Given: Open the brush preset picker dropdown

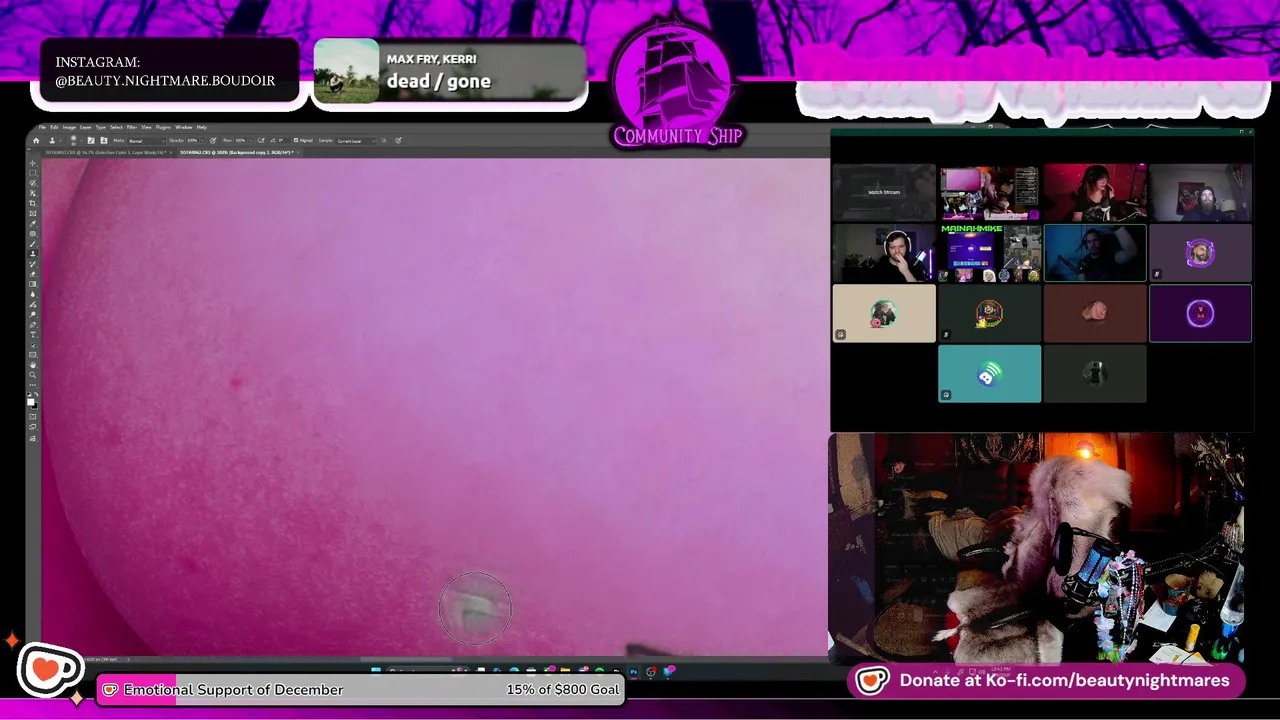Looking at the screenshot, I should click(81, 141).
